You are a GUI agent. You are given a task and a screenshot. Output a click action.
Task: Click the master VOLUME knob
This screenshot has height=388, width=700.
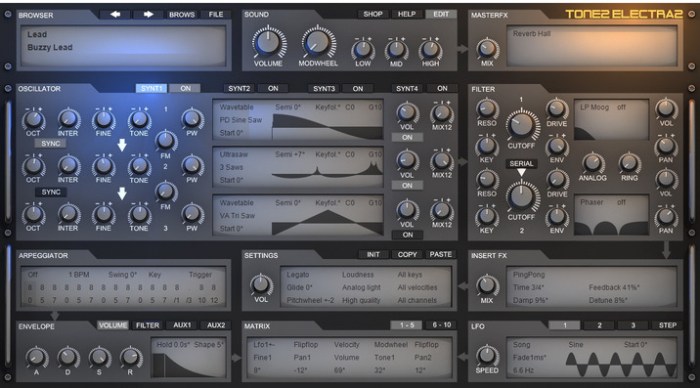coord(268,43)
